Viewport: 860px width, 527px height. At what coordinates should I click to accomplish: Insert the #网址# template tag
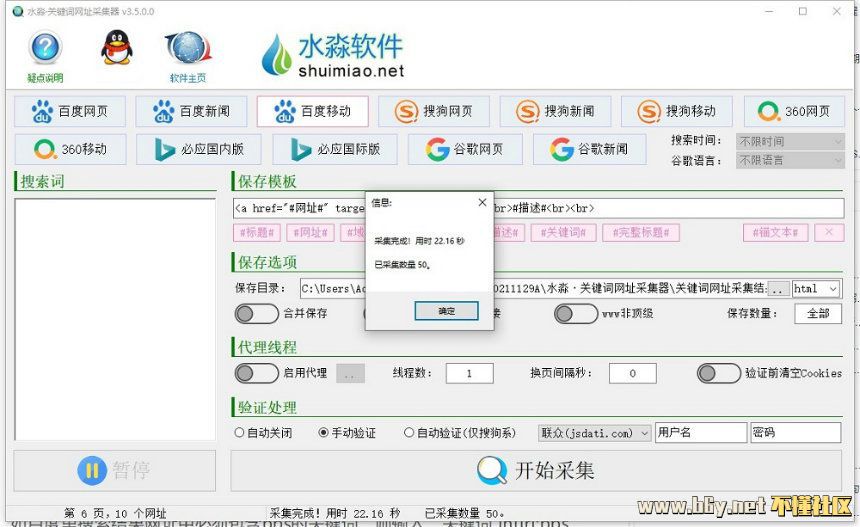point(310,233)
